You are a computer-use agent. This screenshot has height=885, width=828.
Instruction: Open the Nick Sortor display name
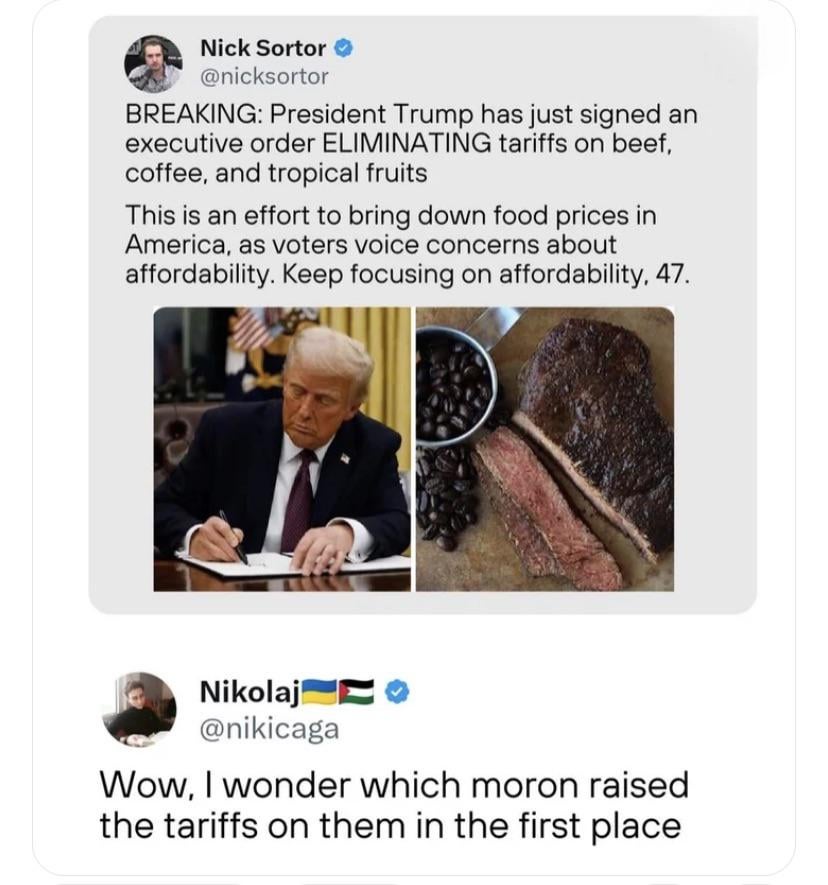(263, 47)
